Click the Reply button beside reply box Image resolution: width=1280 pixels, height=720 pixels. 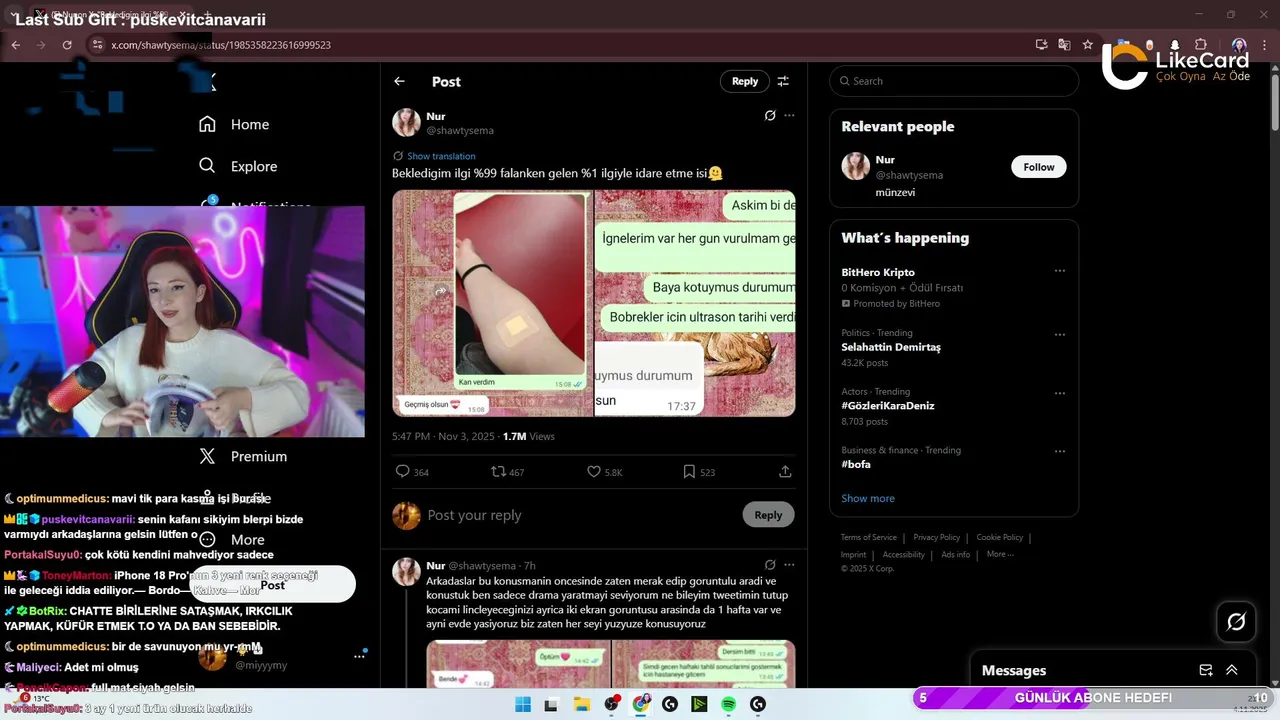coord(768,515)
